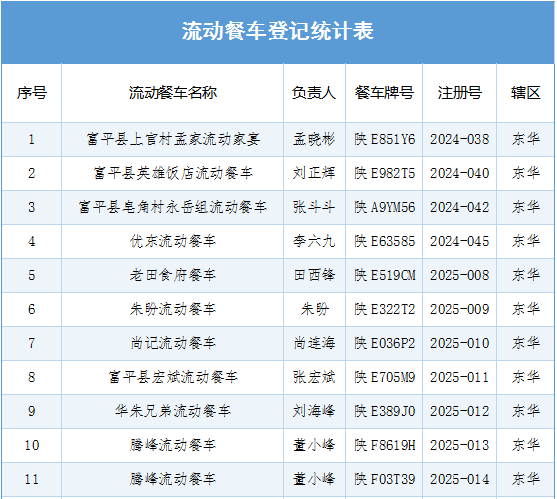This screenshot has height=499, width=557.
Task: Select the 注册号 header cell
Action: (x=459, y=93)
